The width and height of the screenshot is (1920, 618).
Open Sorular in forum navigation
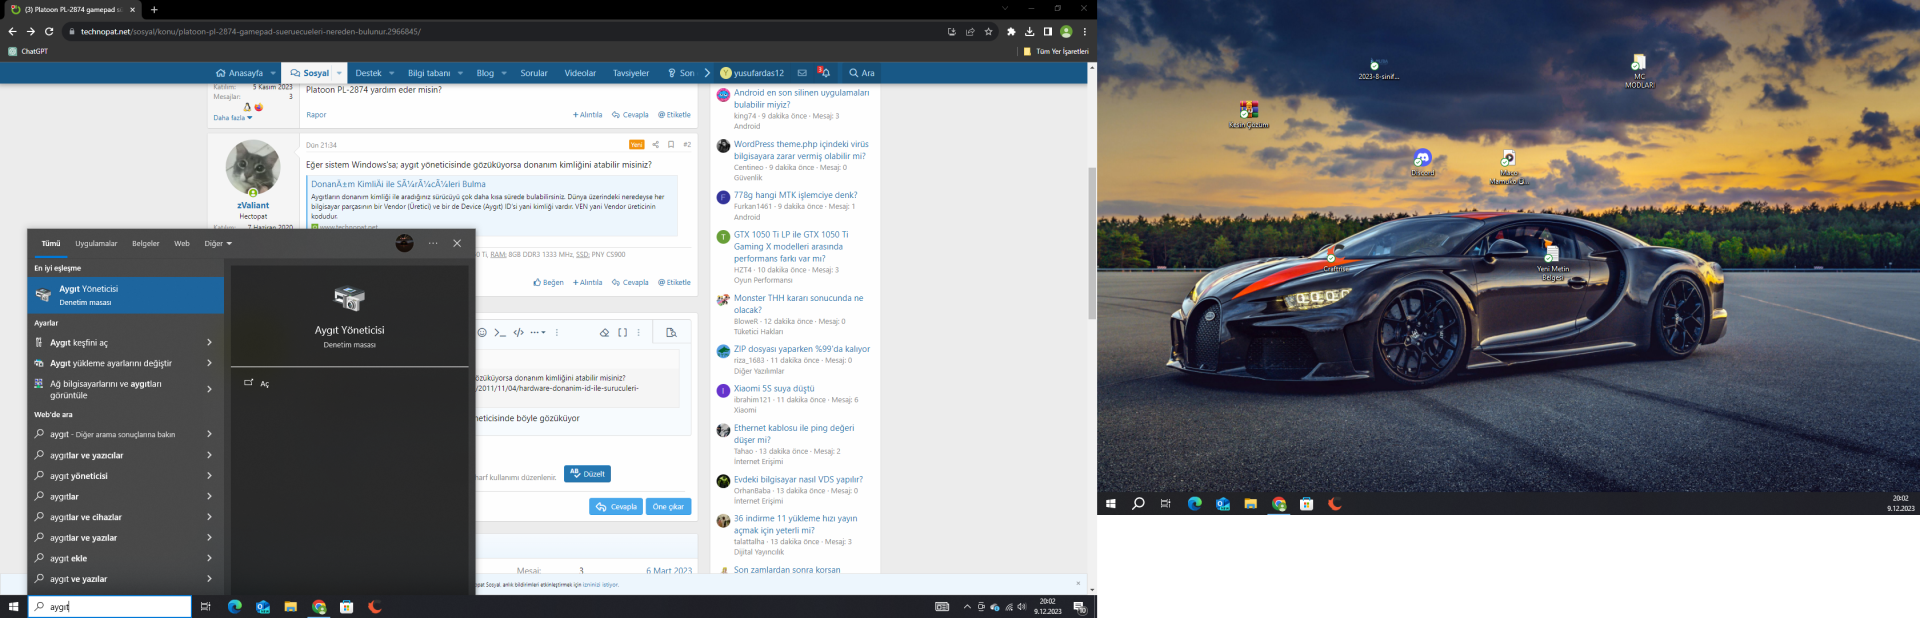click(x=534, y=73)
